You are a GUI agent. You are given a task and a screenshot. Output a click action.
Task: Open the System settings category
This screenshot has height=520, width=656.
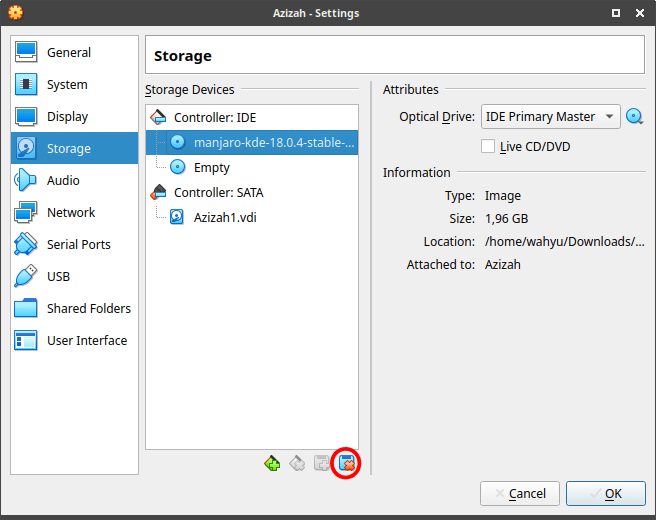[x=67, y=85]
